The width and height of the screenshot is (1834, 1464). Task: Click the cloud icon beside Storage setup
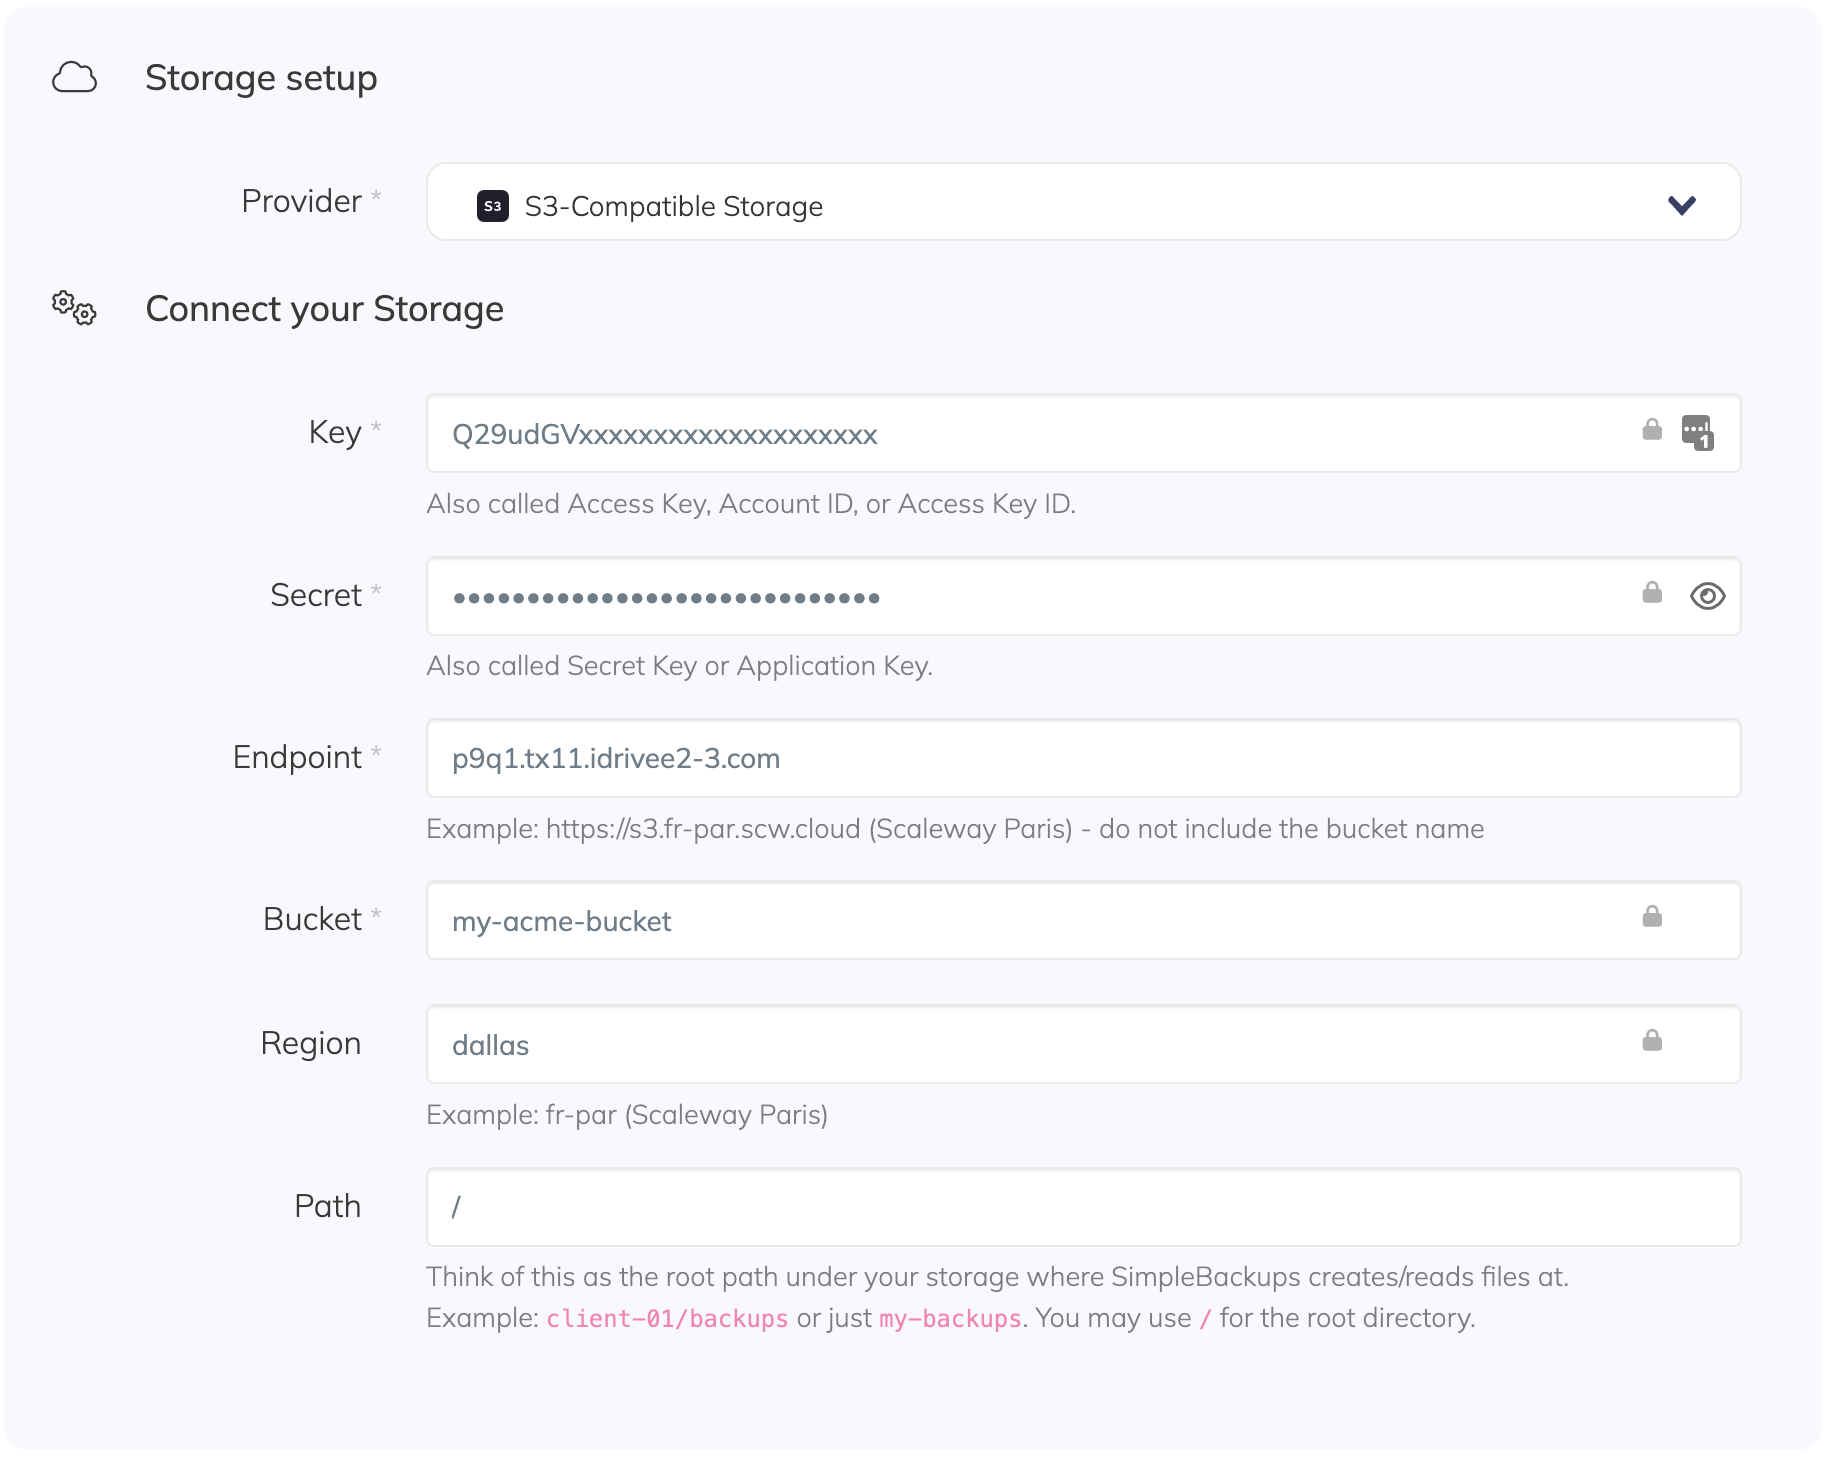tap(76, 76)
